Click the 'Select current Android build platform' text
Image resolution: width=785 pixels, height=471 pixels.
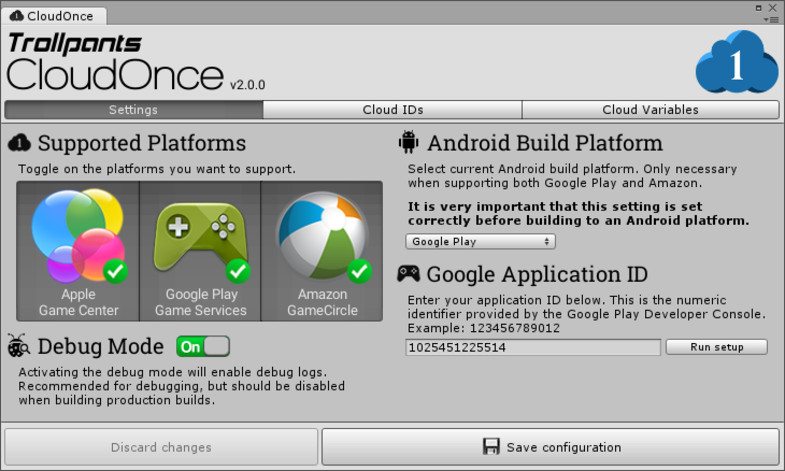pyautogui.click(x=572, y=176)
